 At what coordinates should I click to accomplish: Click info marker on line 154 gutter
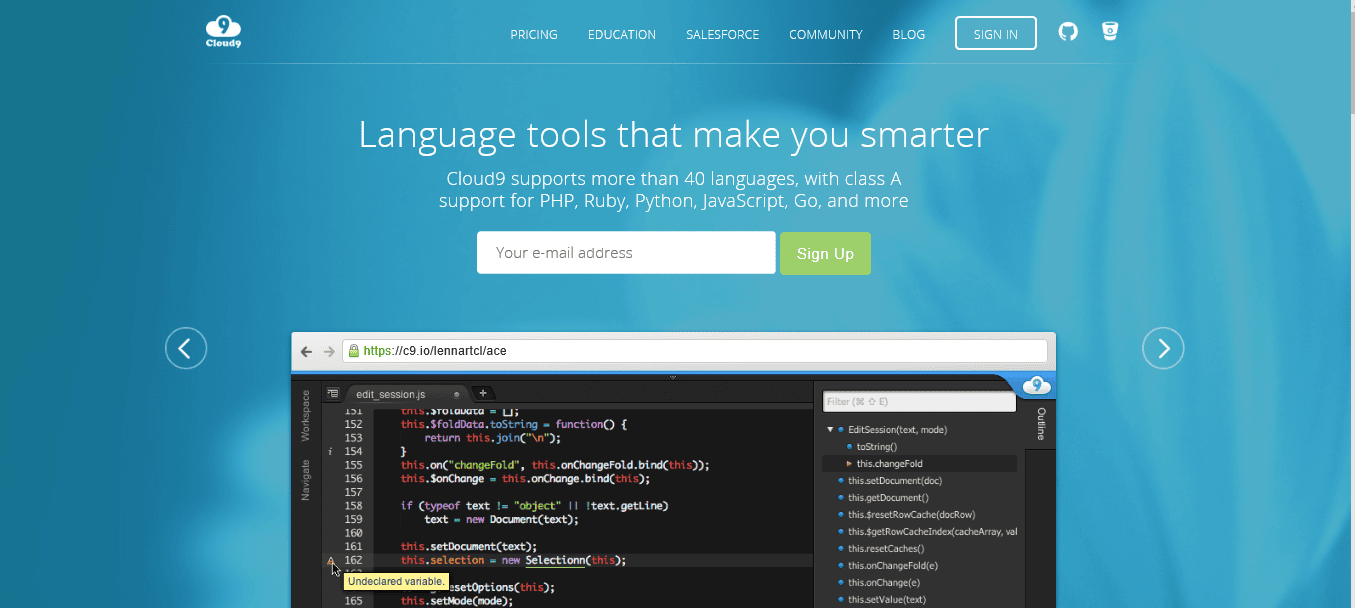[331, 452]
